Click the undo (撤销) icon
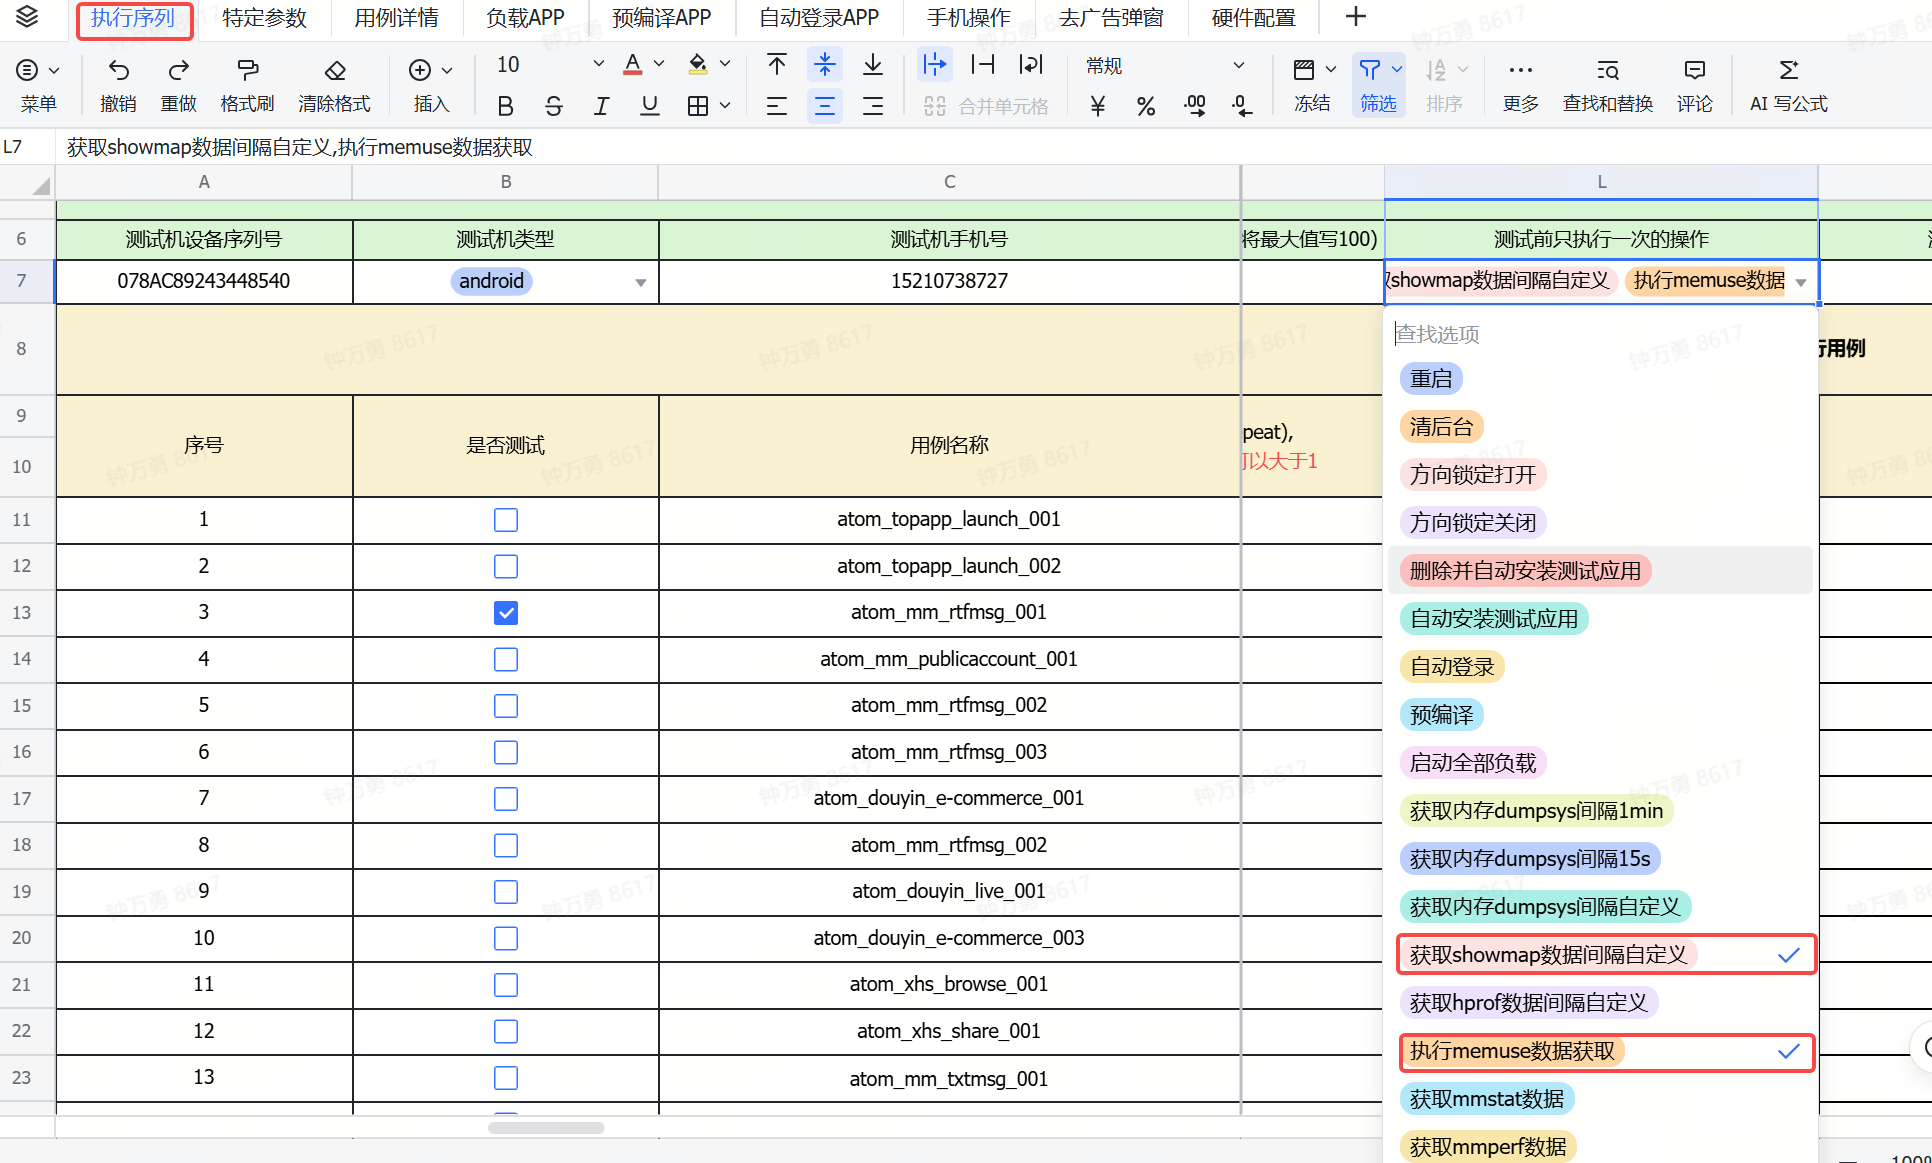This screenshot has height=1163, width=1932. pos(118,69)
